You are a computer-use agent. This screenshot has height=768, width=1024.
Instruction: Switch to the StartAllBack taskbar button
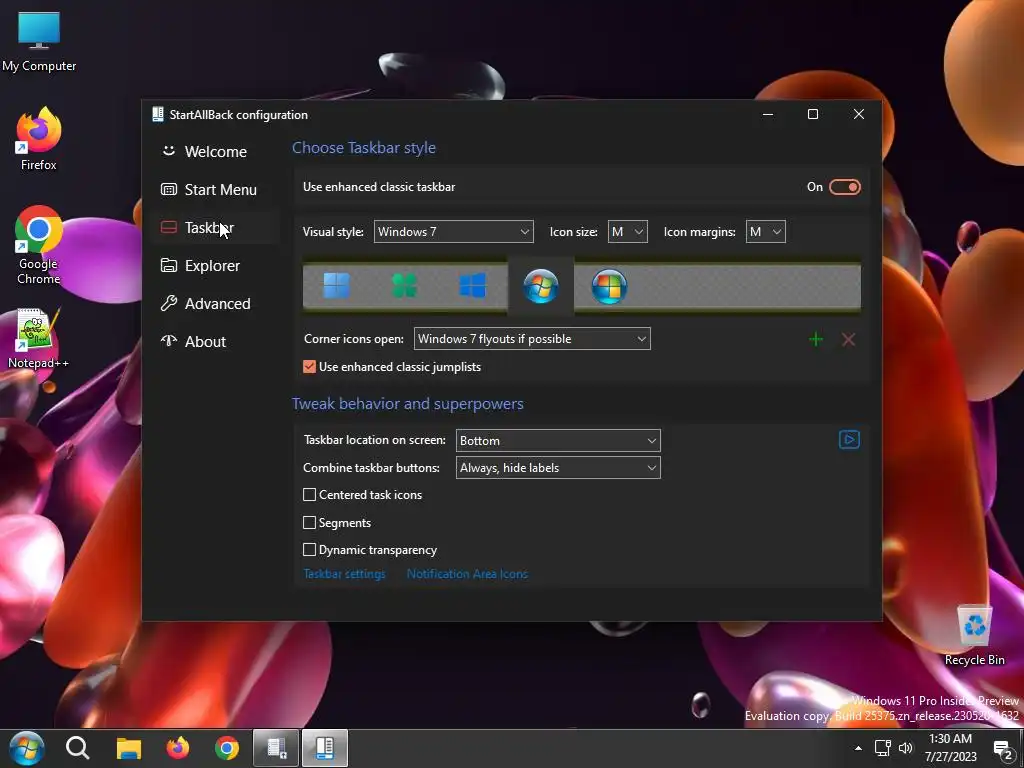tap(325, 748)
